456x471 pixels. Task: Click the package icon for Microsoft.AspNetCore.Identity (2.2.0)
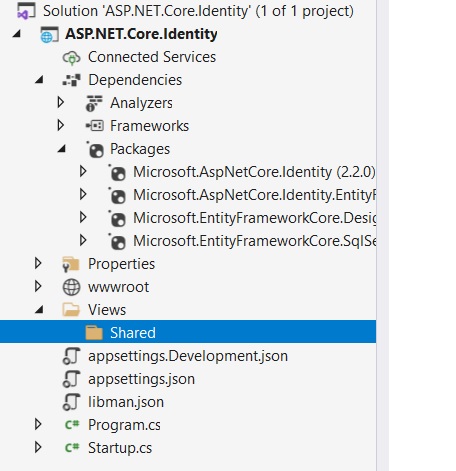coord(117,172)
